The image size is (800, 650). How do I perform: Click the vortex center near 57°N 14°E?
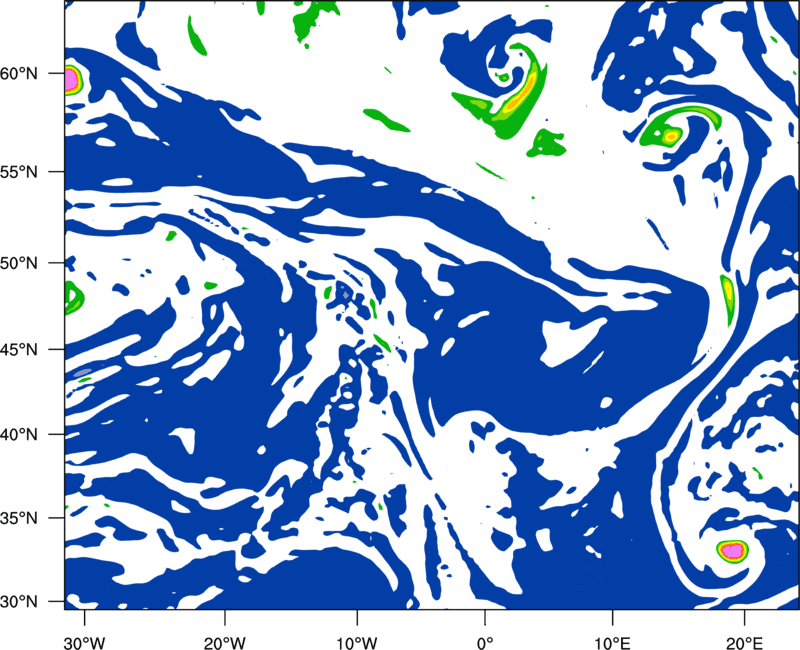click(x=670, y=136)
